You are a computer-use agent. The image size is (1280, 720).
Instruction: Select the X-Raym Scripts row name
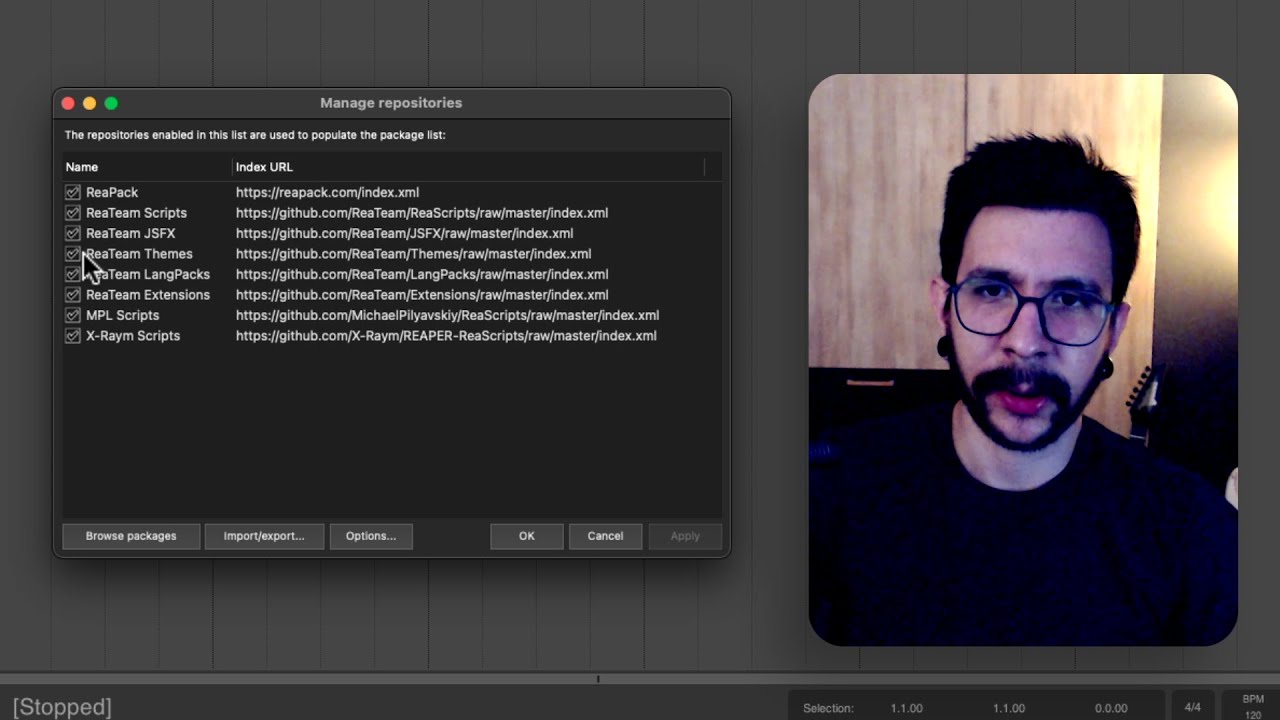coord(133,336)
